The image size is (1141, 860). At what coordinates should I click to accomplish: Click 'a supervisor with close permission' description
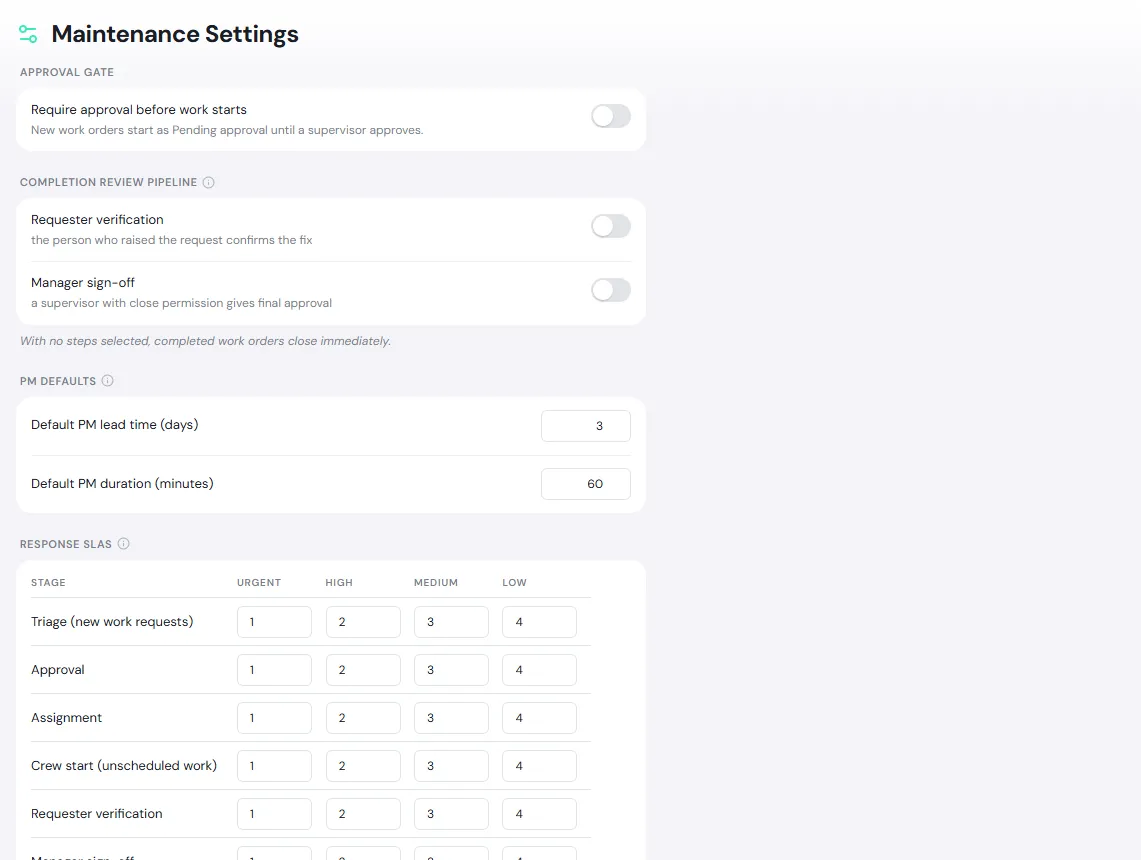(x=181, y=303)
